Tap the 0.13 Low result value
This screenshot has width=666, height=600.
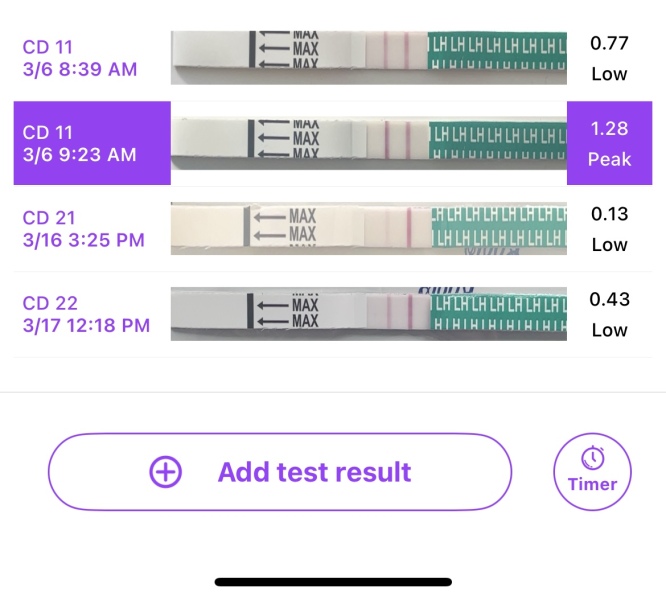(608, 229)
